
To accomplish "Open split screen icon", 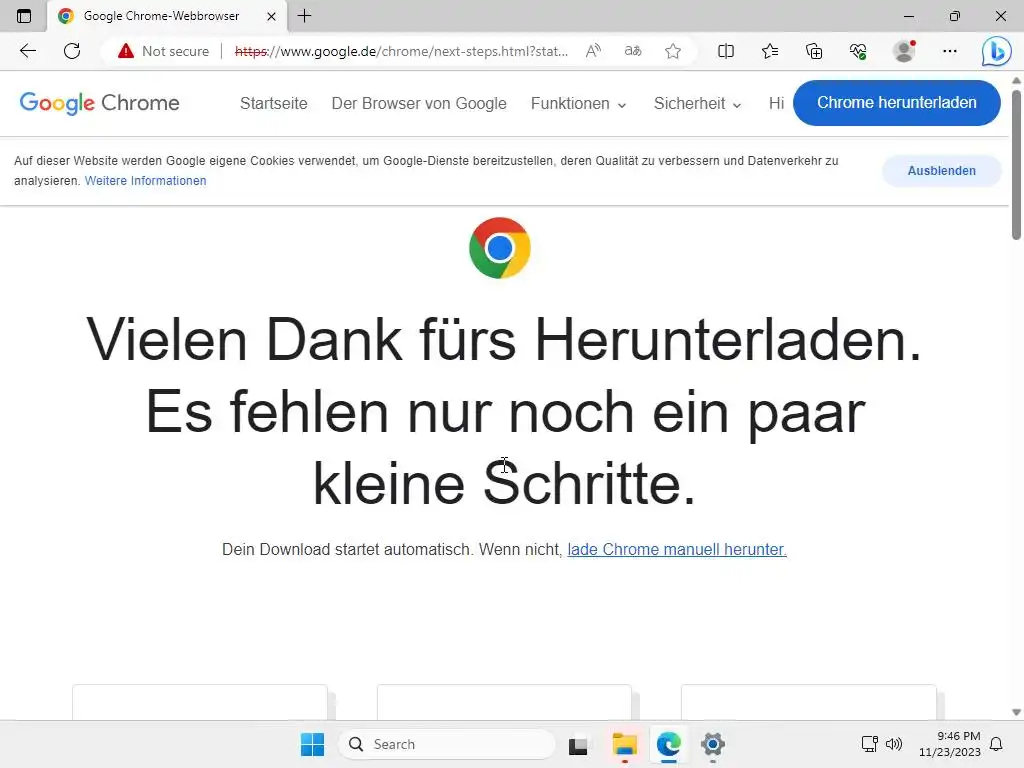I will [x=726, y=51].
